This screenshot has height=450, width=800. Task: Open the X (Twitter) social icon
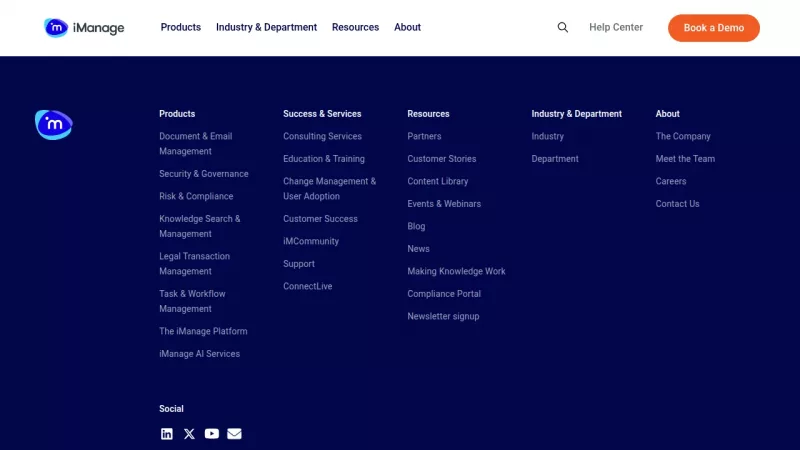click(x=189, y=434)
